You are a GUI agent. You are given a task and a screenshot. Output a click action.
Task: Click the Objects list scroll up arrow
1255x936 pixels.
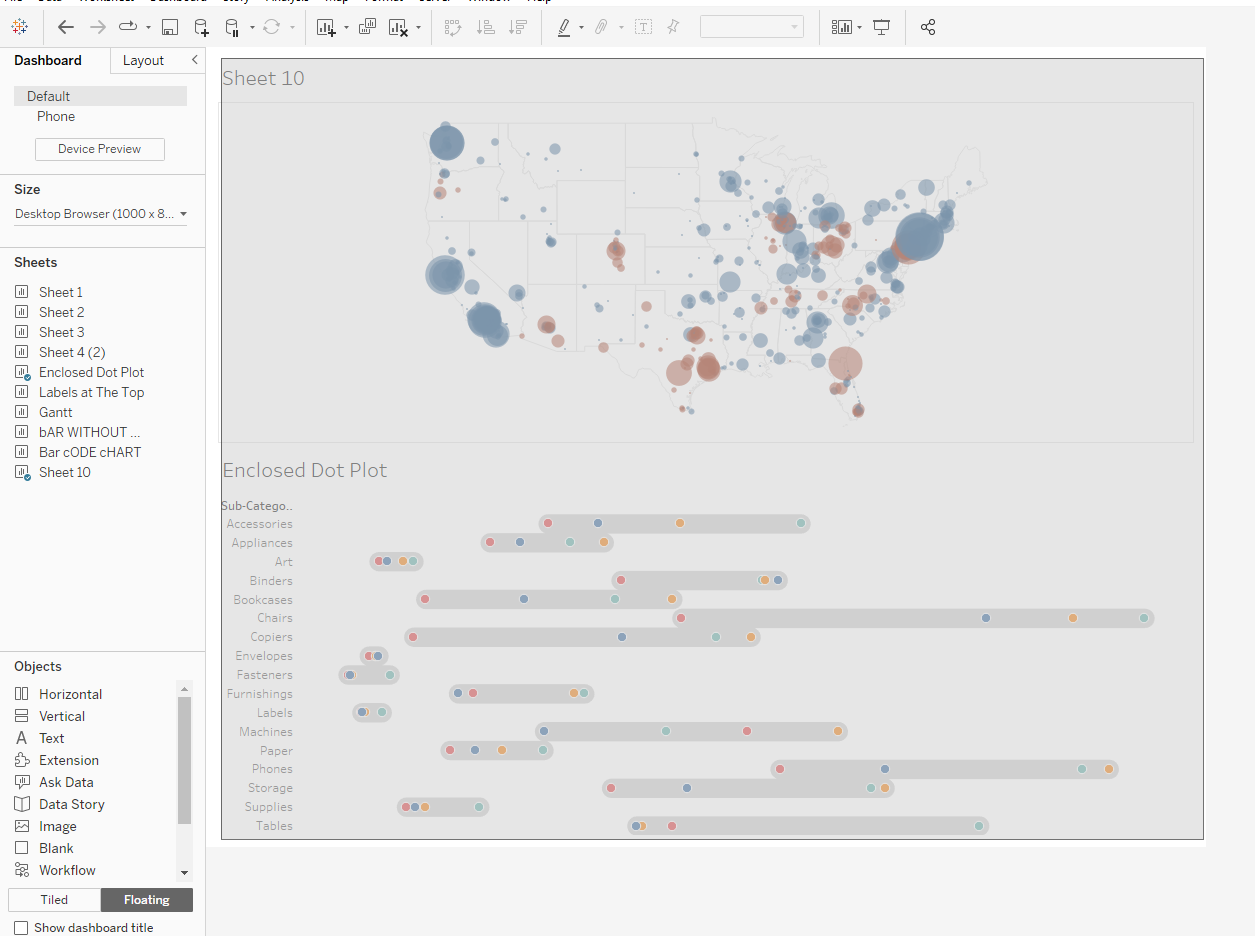click(184, 689)
